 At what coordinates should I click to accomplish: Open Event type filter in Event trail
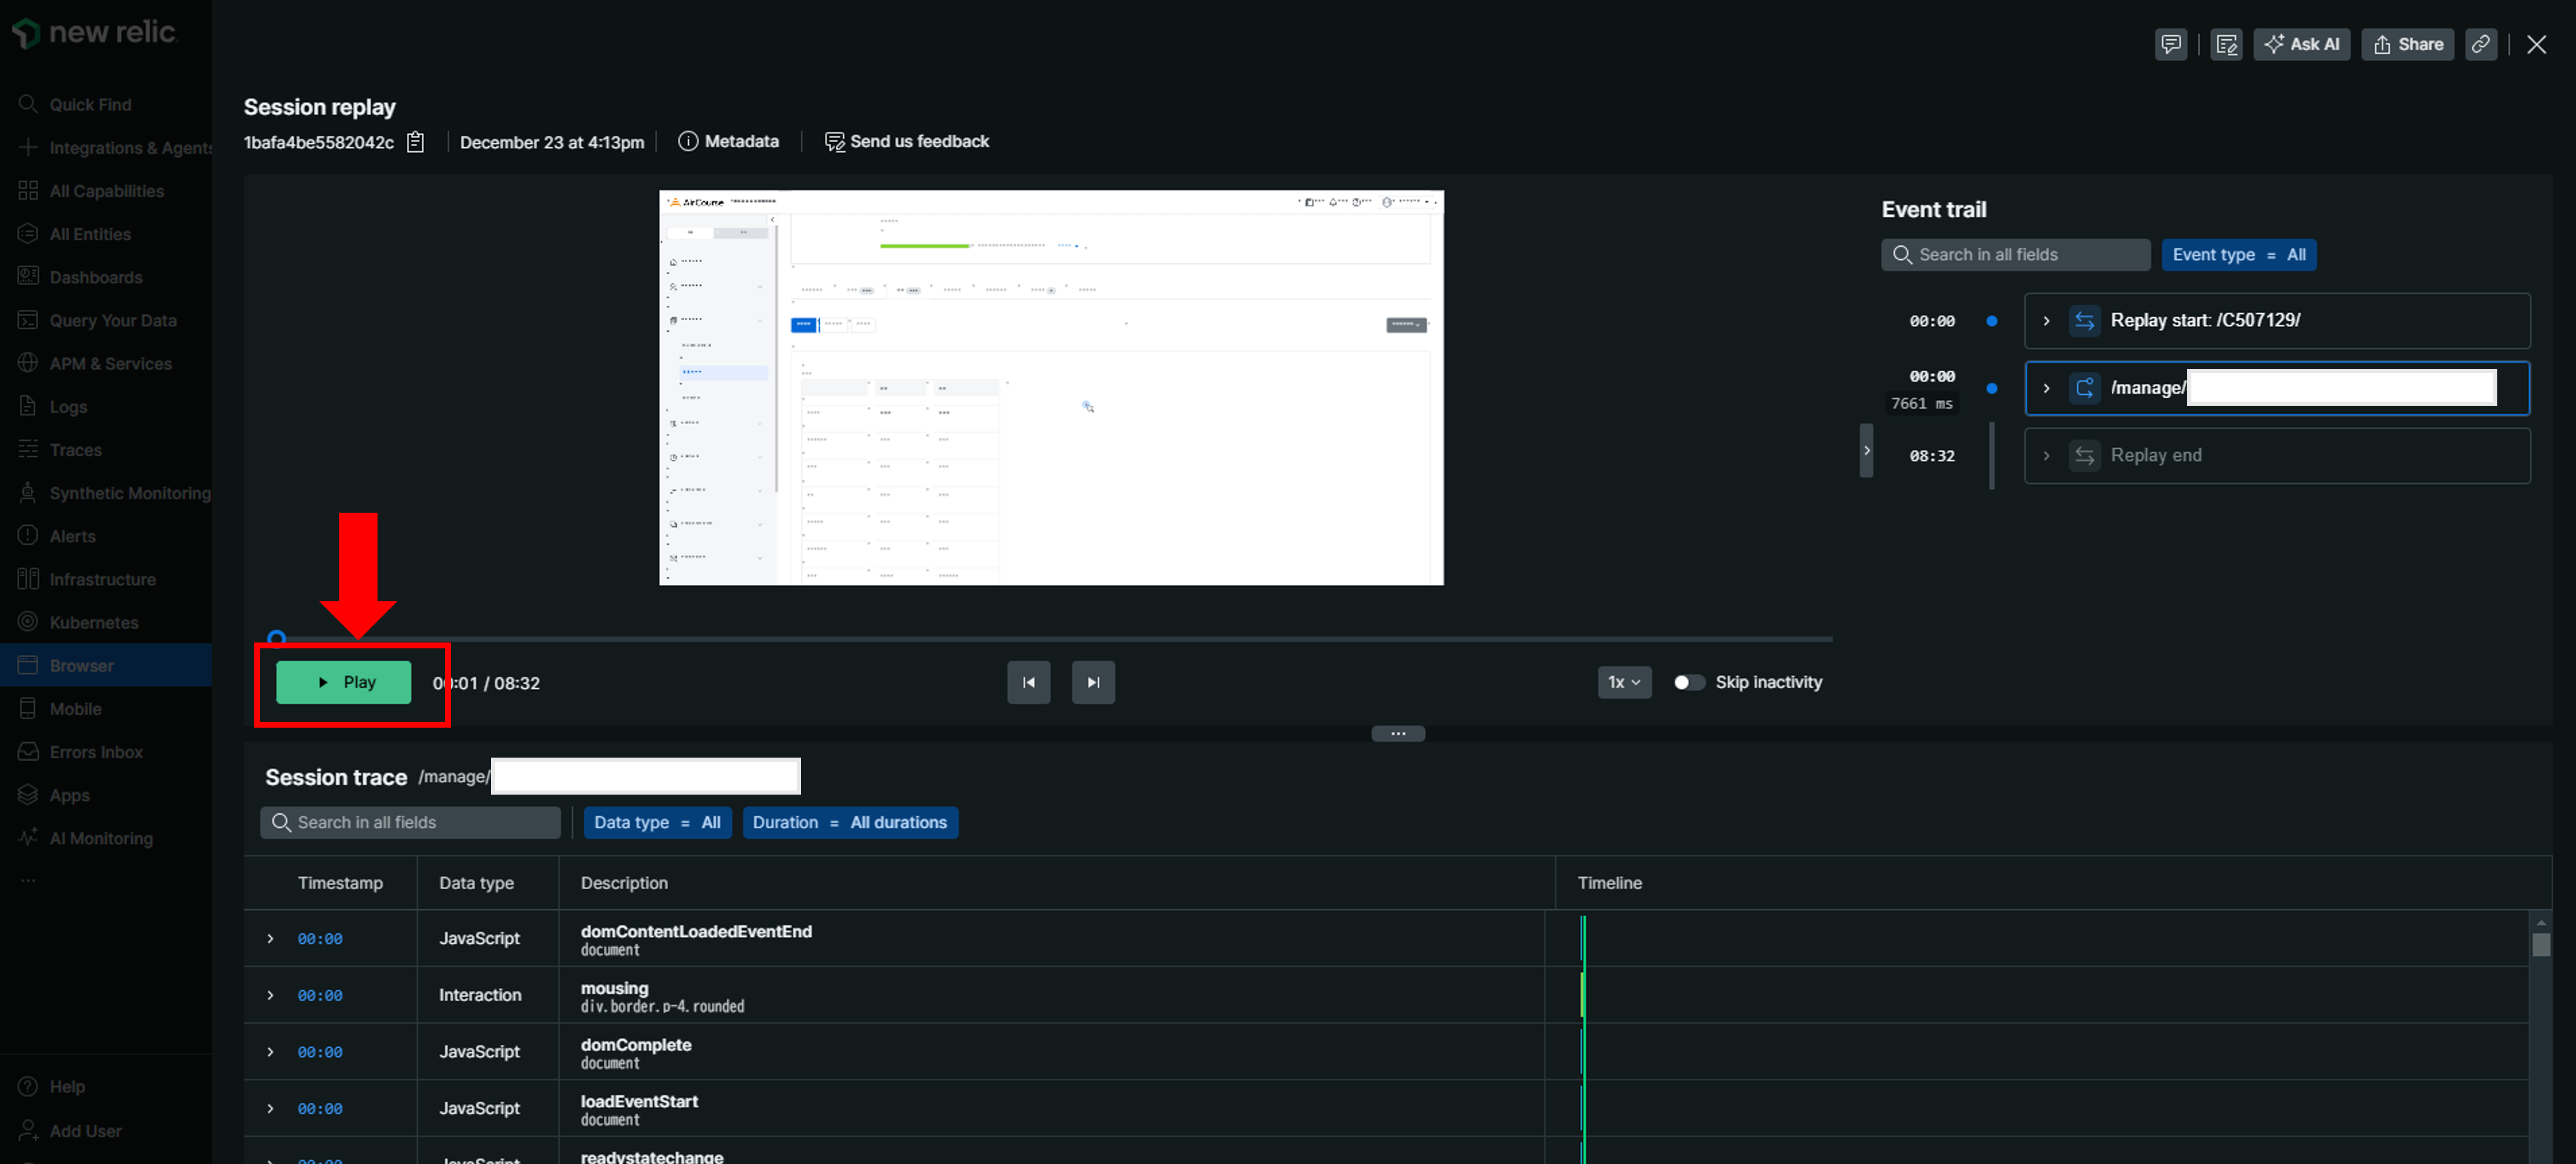(x=2238, y=255)
